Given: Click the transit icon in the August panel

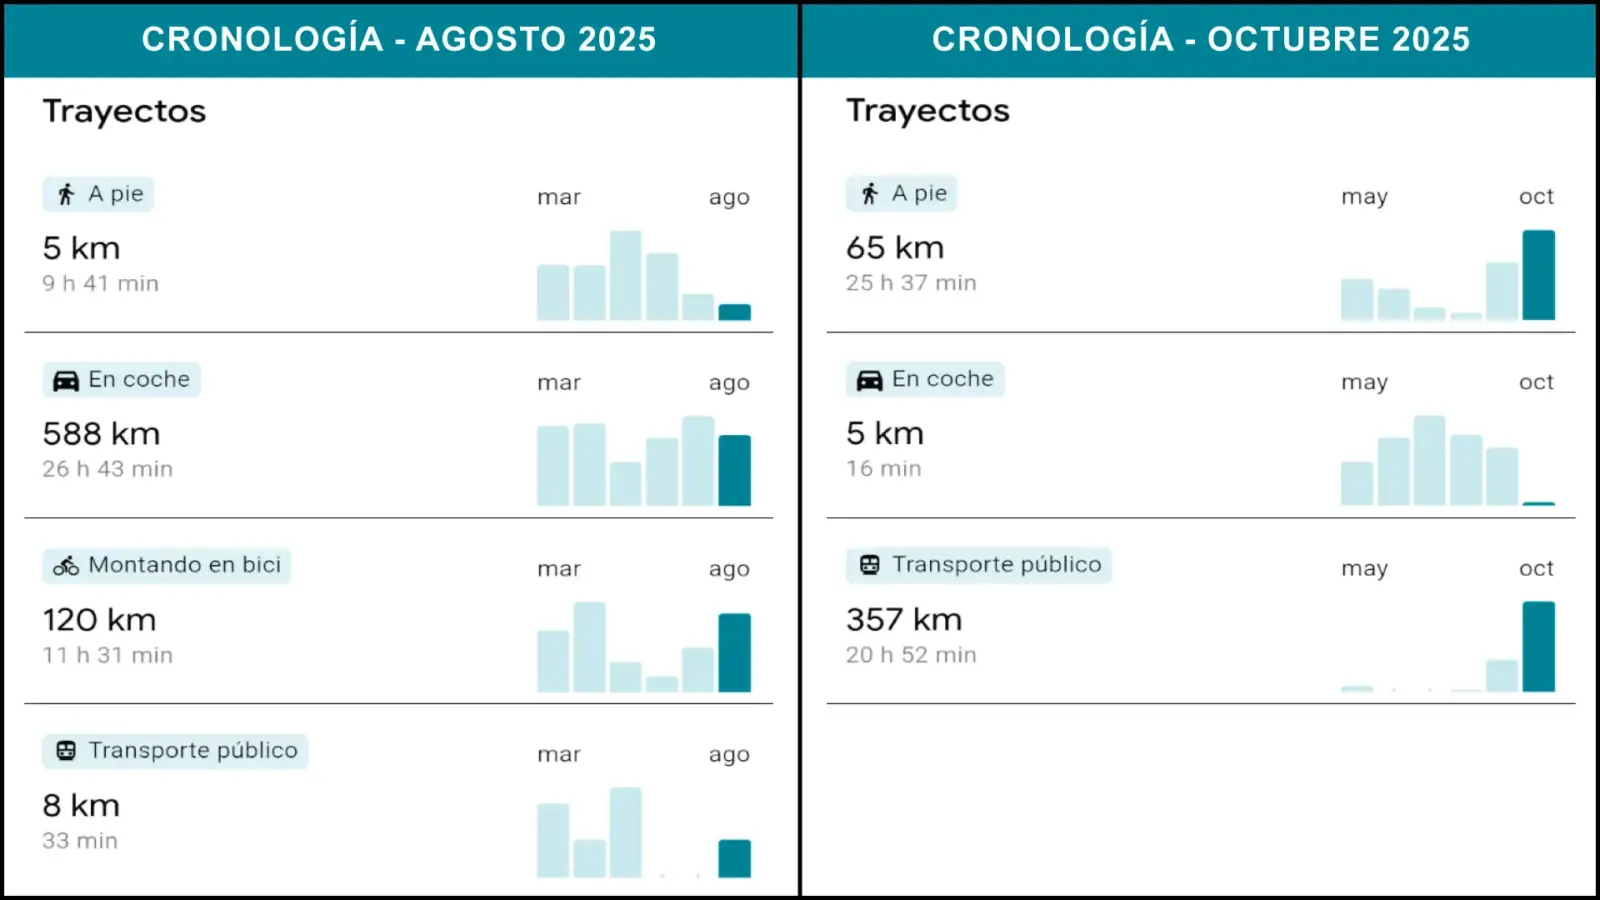Looking at the screenshot, I should [66, 751].
